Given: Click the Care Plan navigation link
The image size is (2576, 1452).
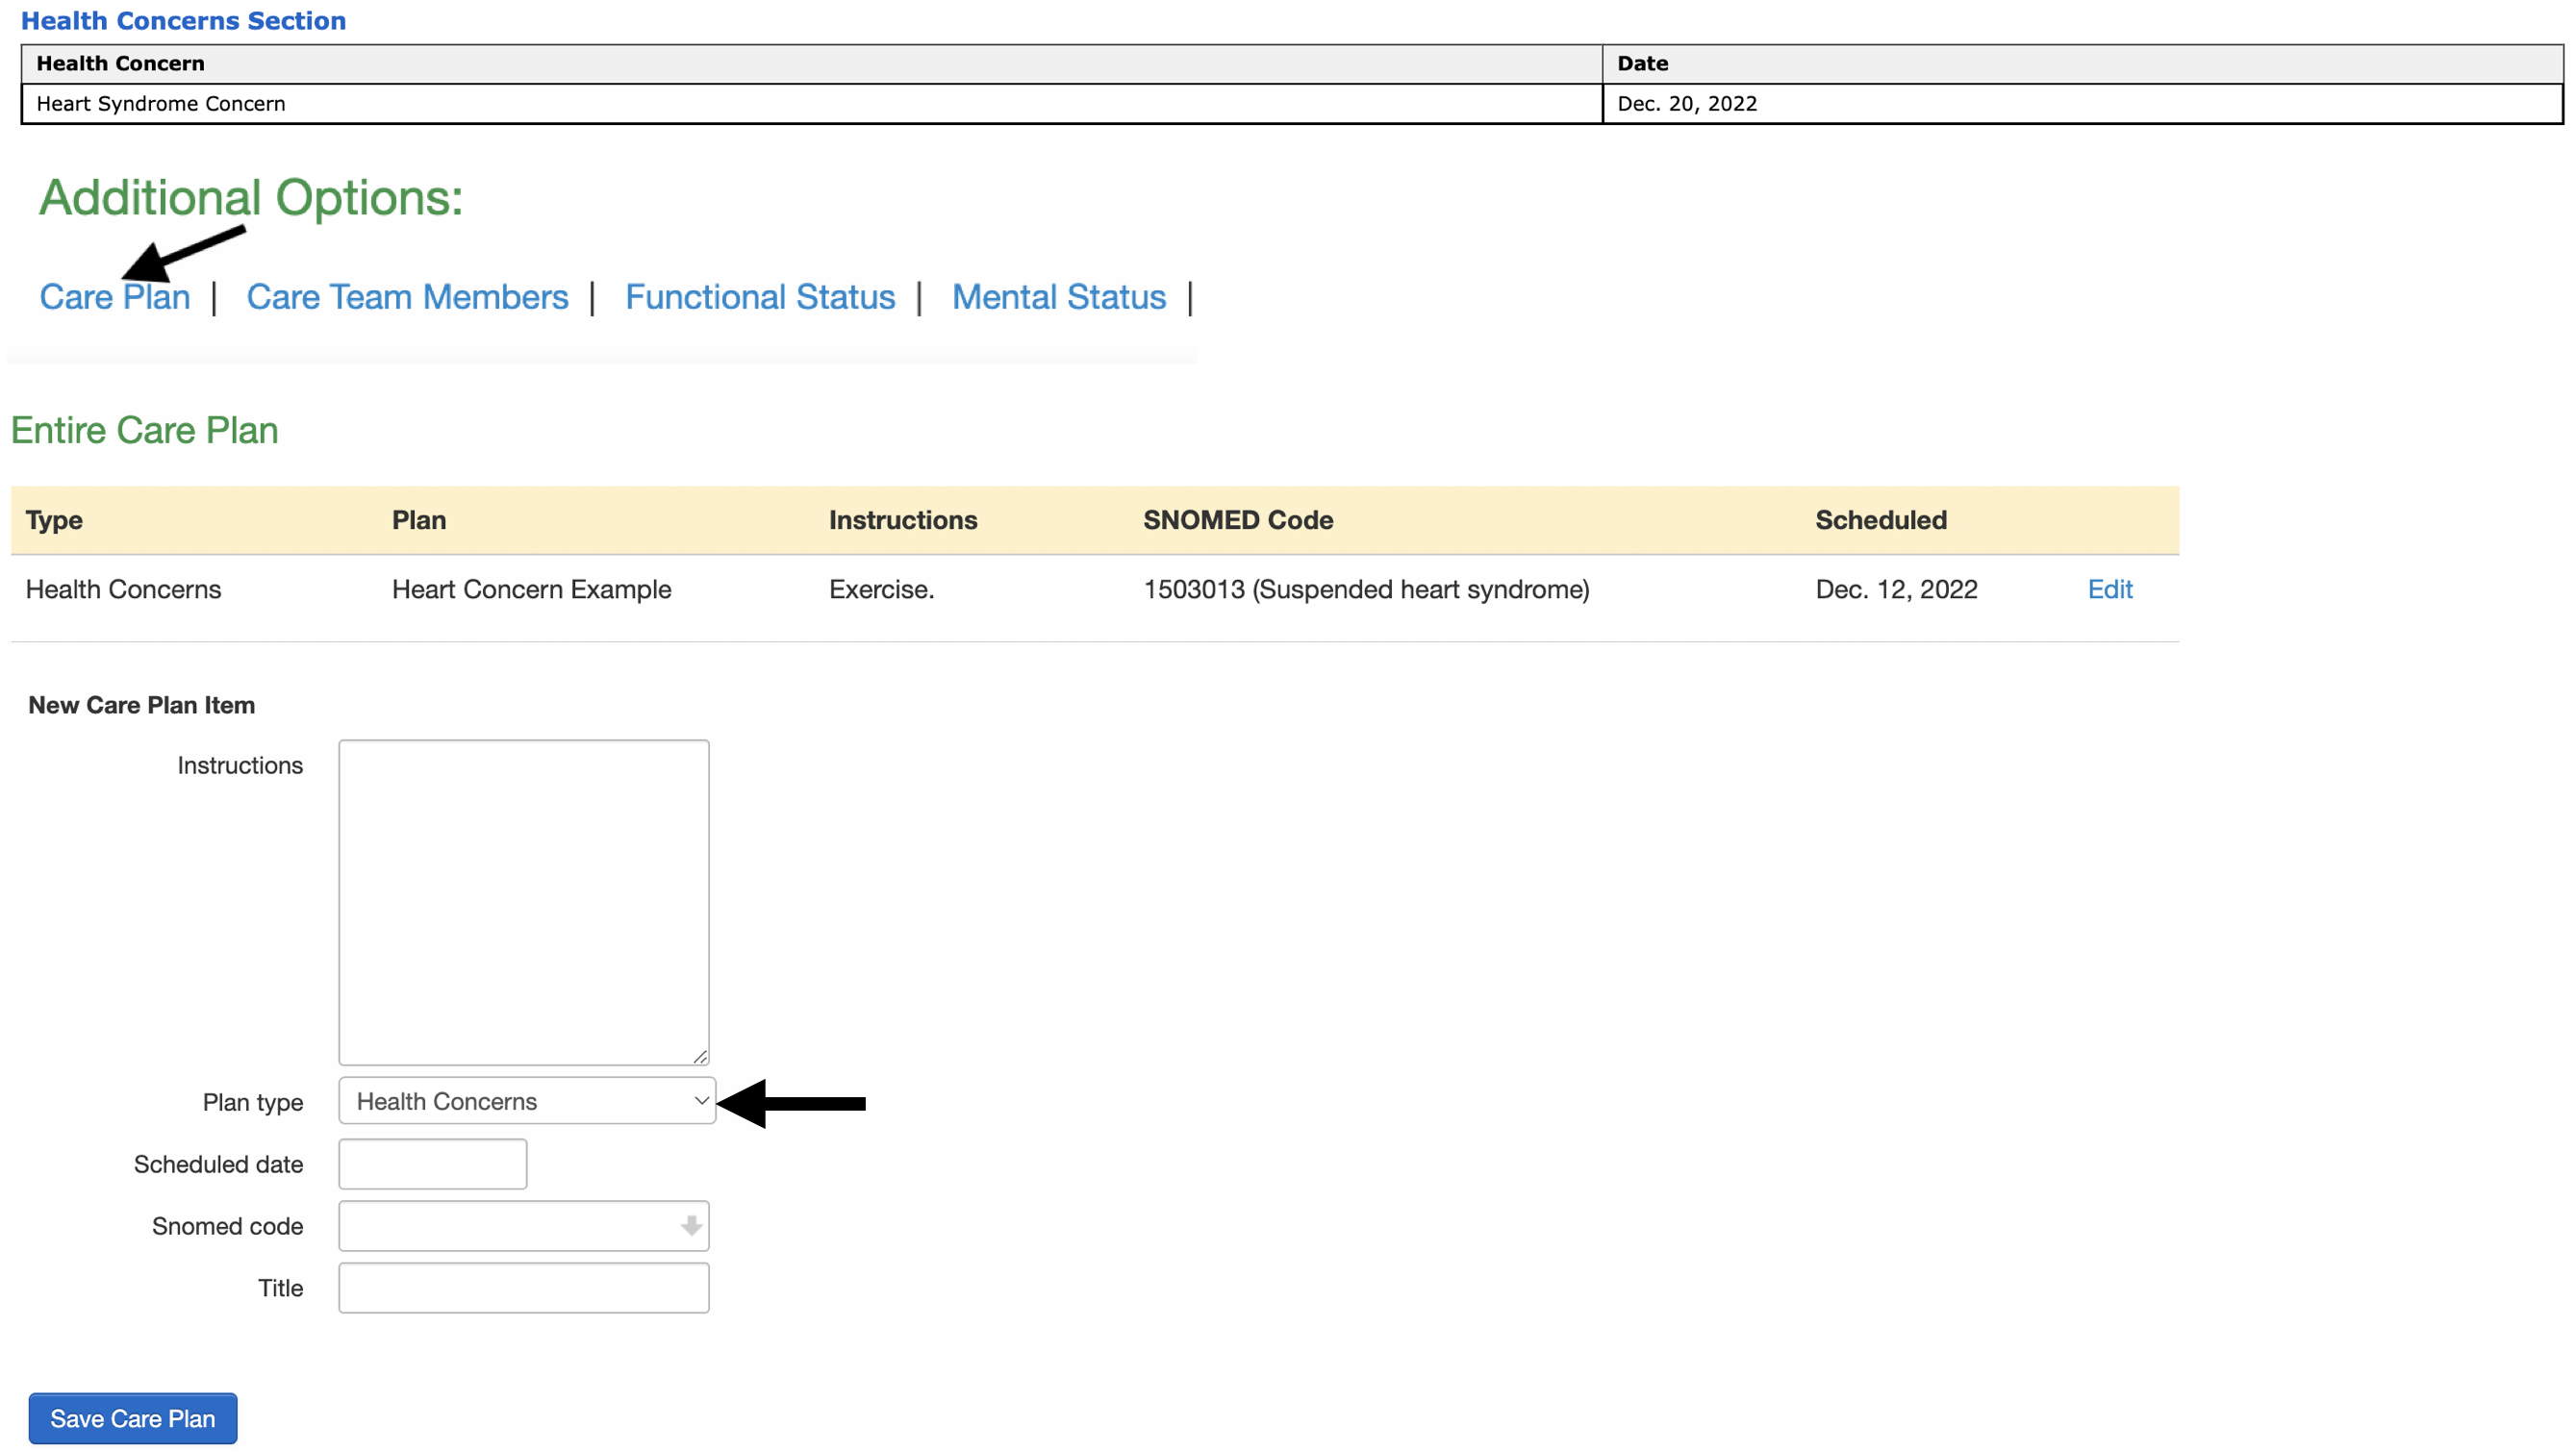Looking at the screenshot, I should [115, 295].
